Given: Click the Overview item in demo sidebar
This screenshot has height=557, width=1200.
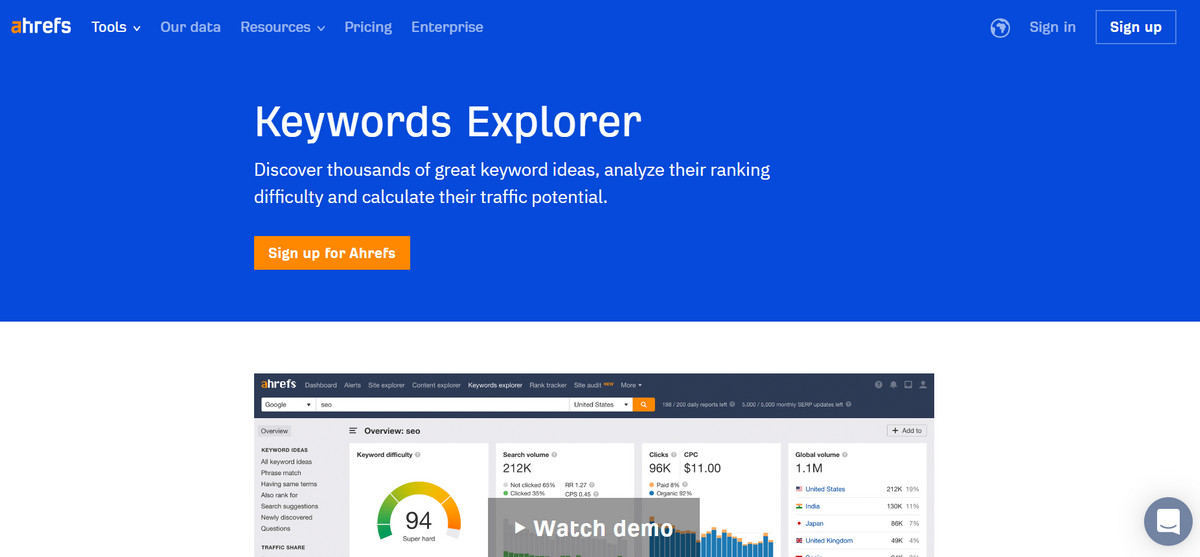Looking at the screenshot, I should (x=274, y=431).
